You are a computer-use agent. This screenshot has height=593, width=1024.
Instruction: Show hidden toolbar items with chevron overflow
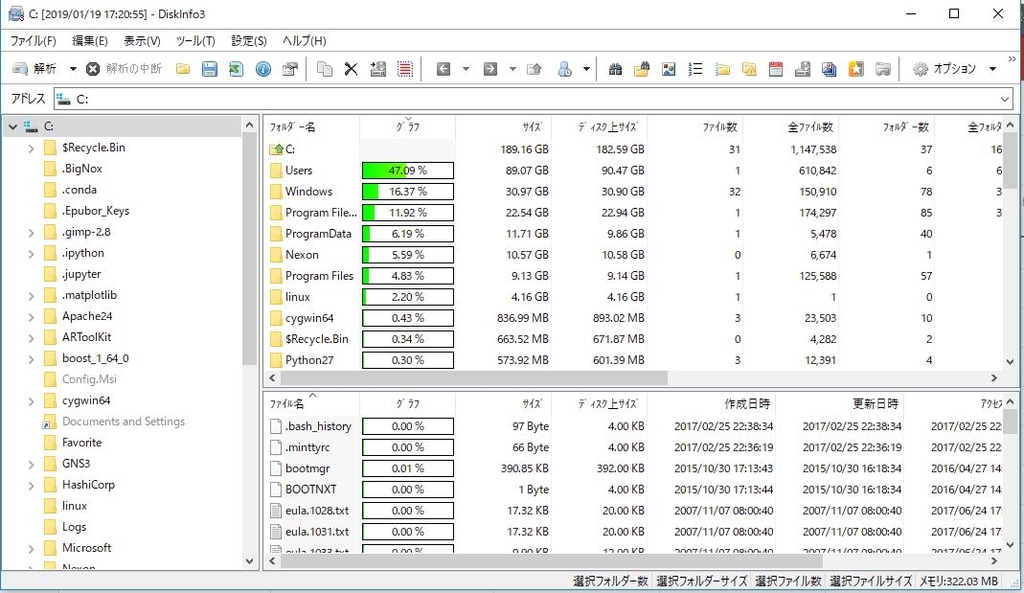pyautogui.click(x=1012, y=59)
